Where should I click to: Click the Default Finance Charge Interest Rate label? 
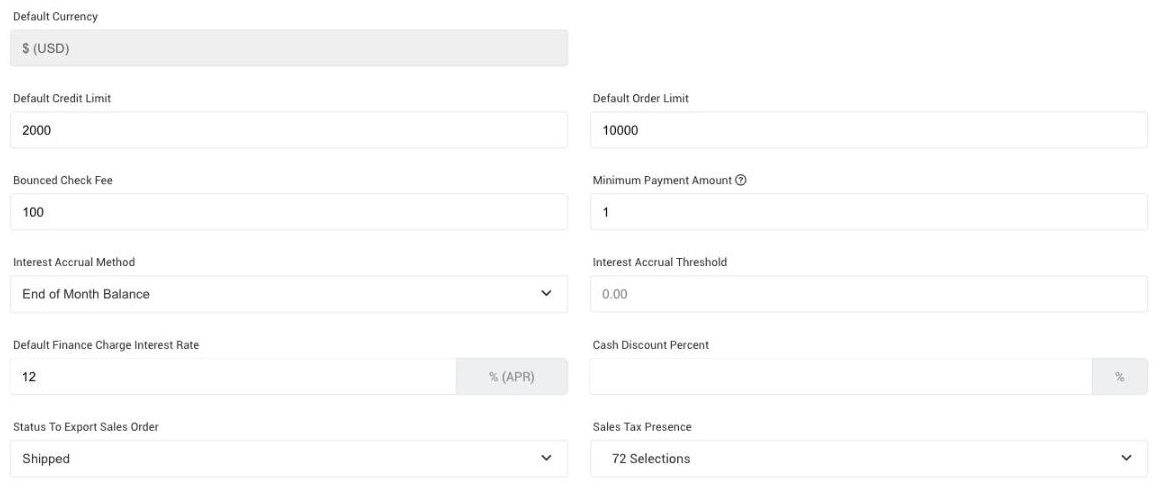[x=106, y=345]
